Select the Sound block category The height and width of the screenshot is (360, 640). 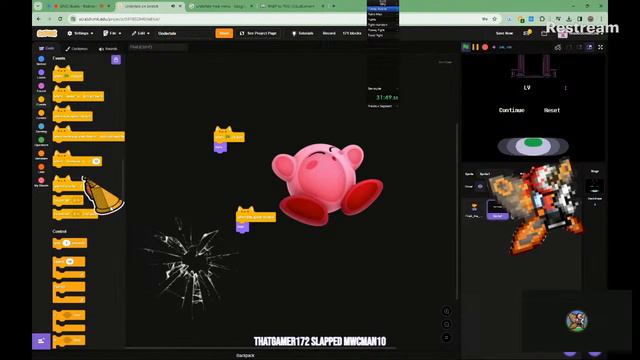click(41, 88)
